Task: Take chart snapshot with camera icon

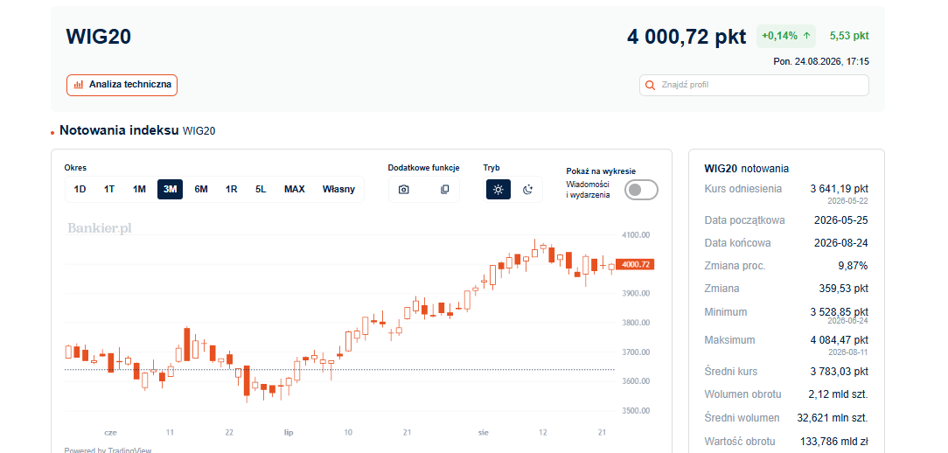Action: coord(404,190)
